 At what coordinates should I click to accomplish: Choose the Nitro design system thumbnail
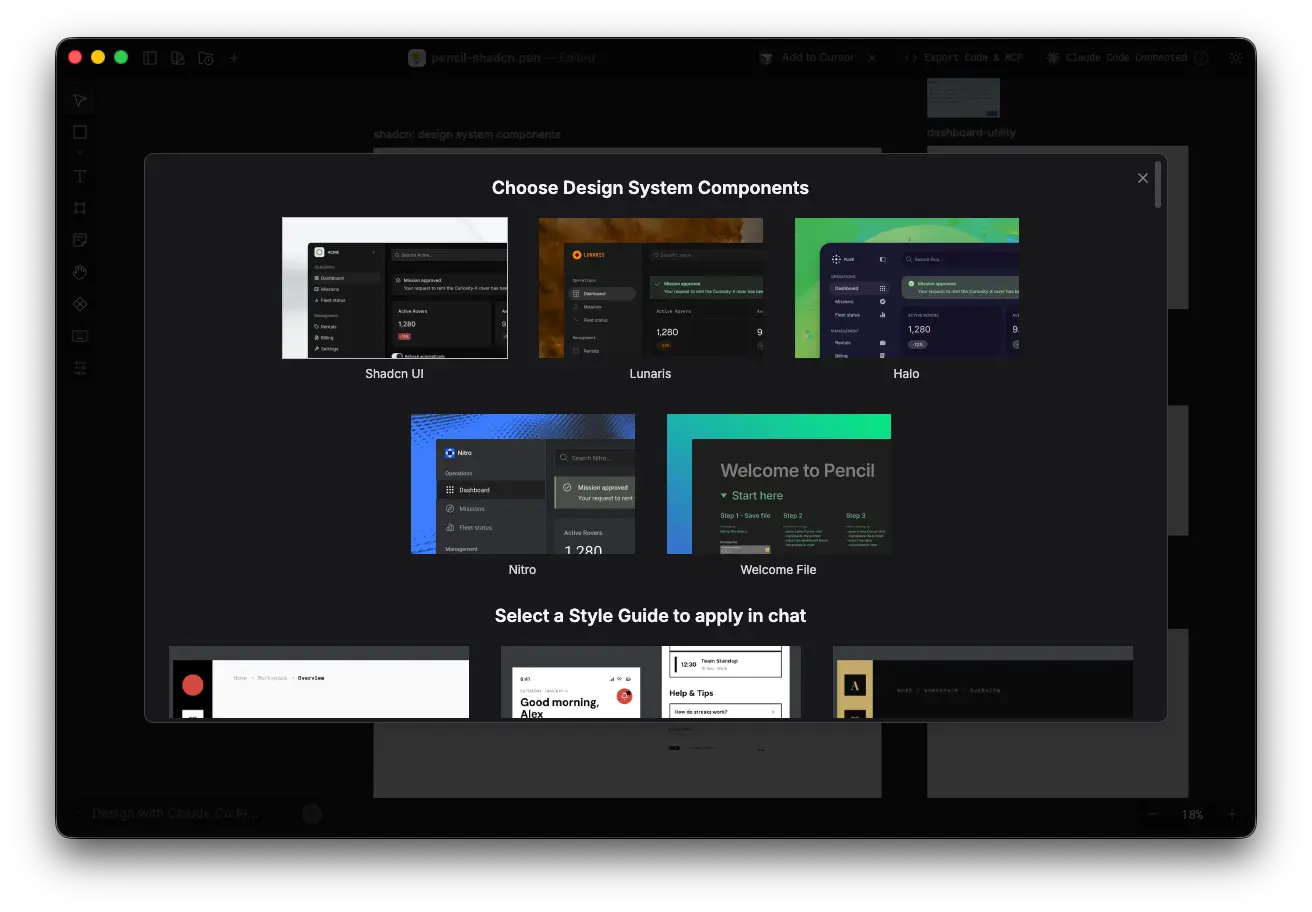click(x=523, y=484)
